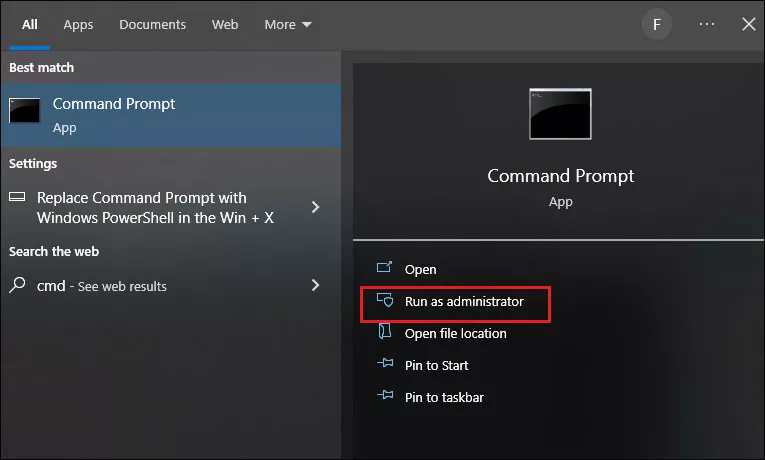Image resolution: width=765 pixels, height=460 pixels.
Task: Choose Pin to taskbar
Action: pos(444,398)
